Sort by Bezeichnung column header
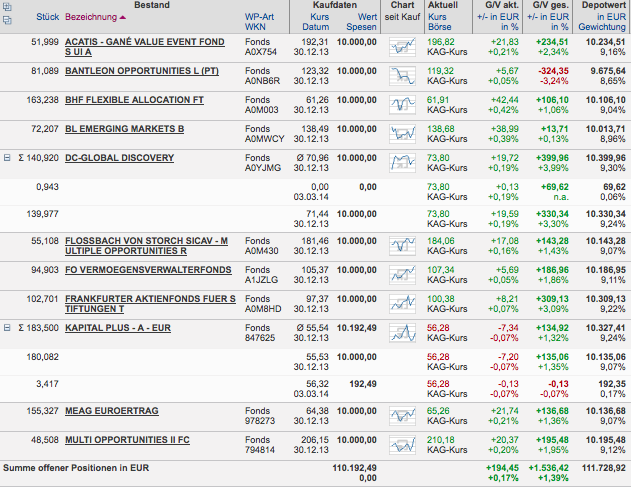 point(91,17)
